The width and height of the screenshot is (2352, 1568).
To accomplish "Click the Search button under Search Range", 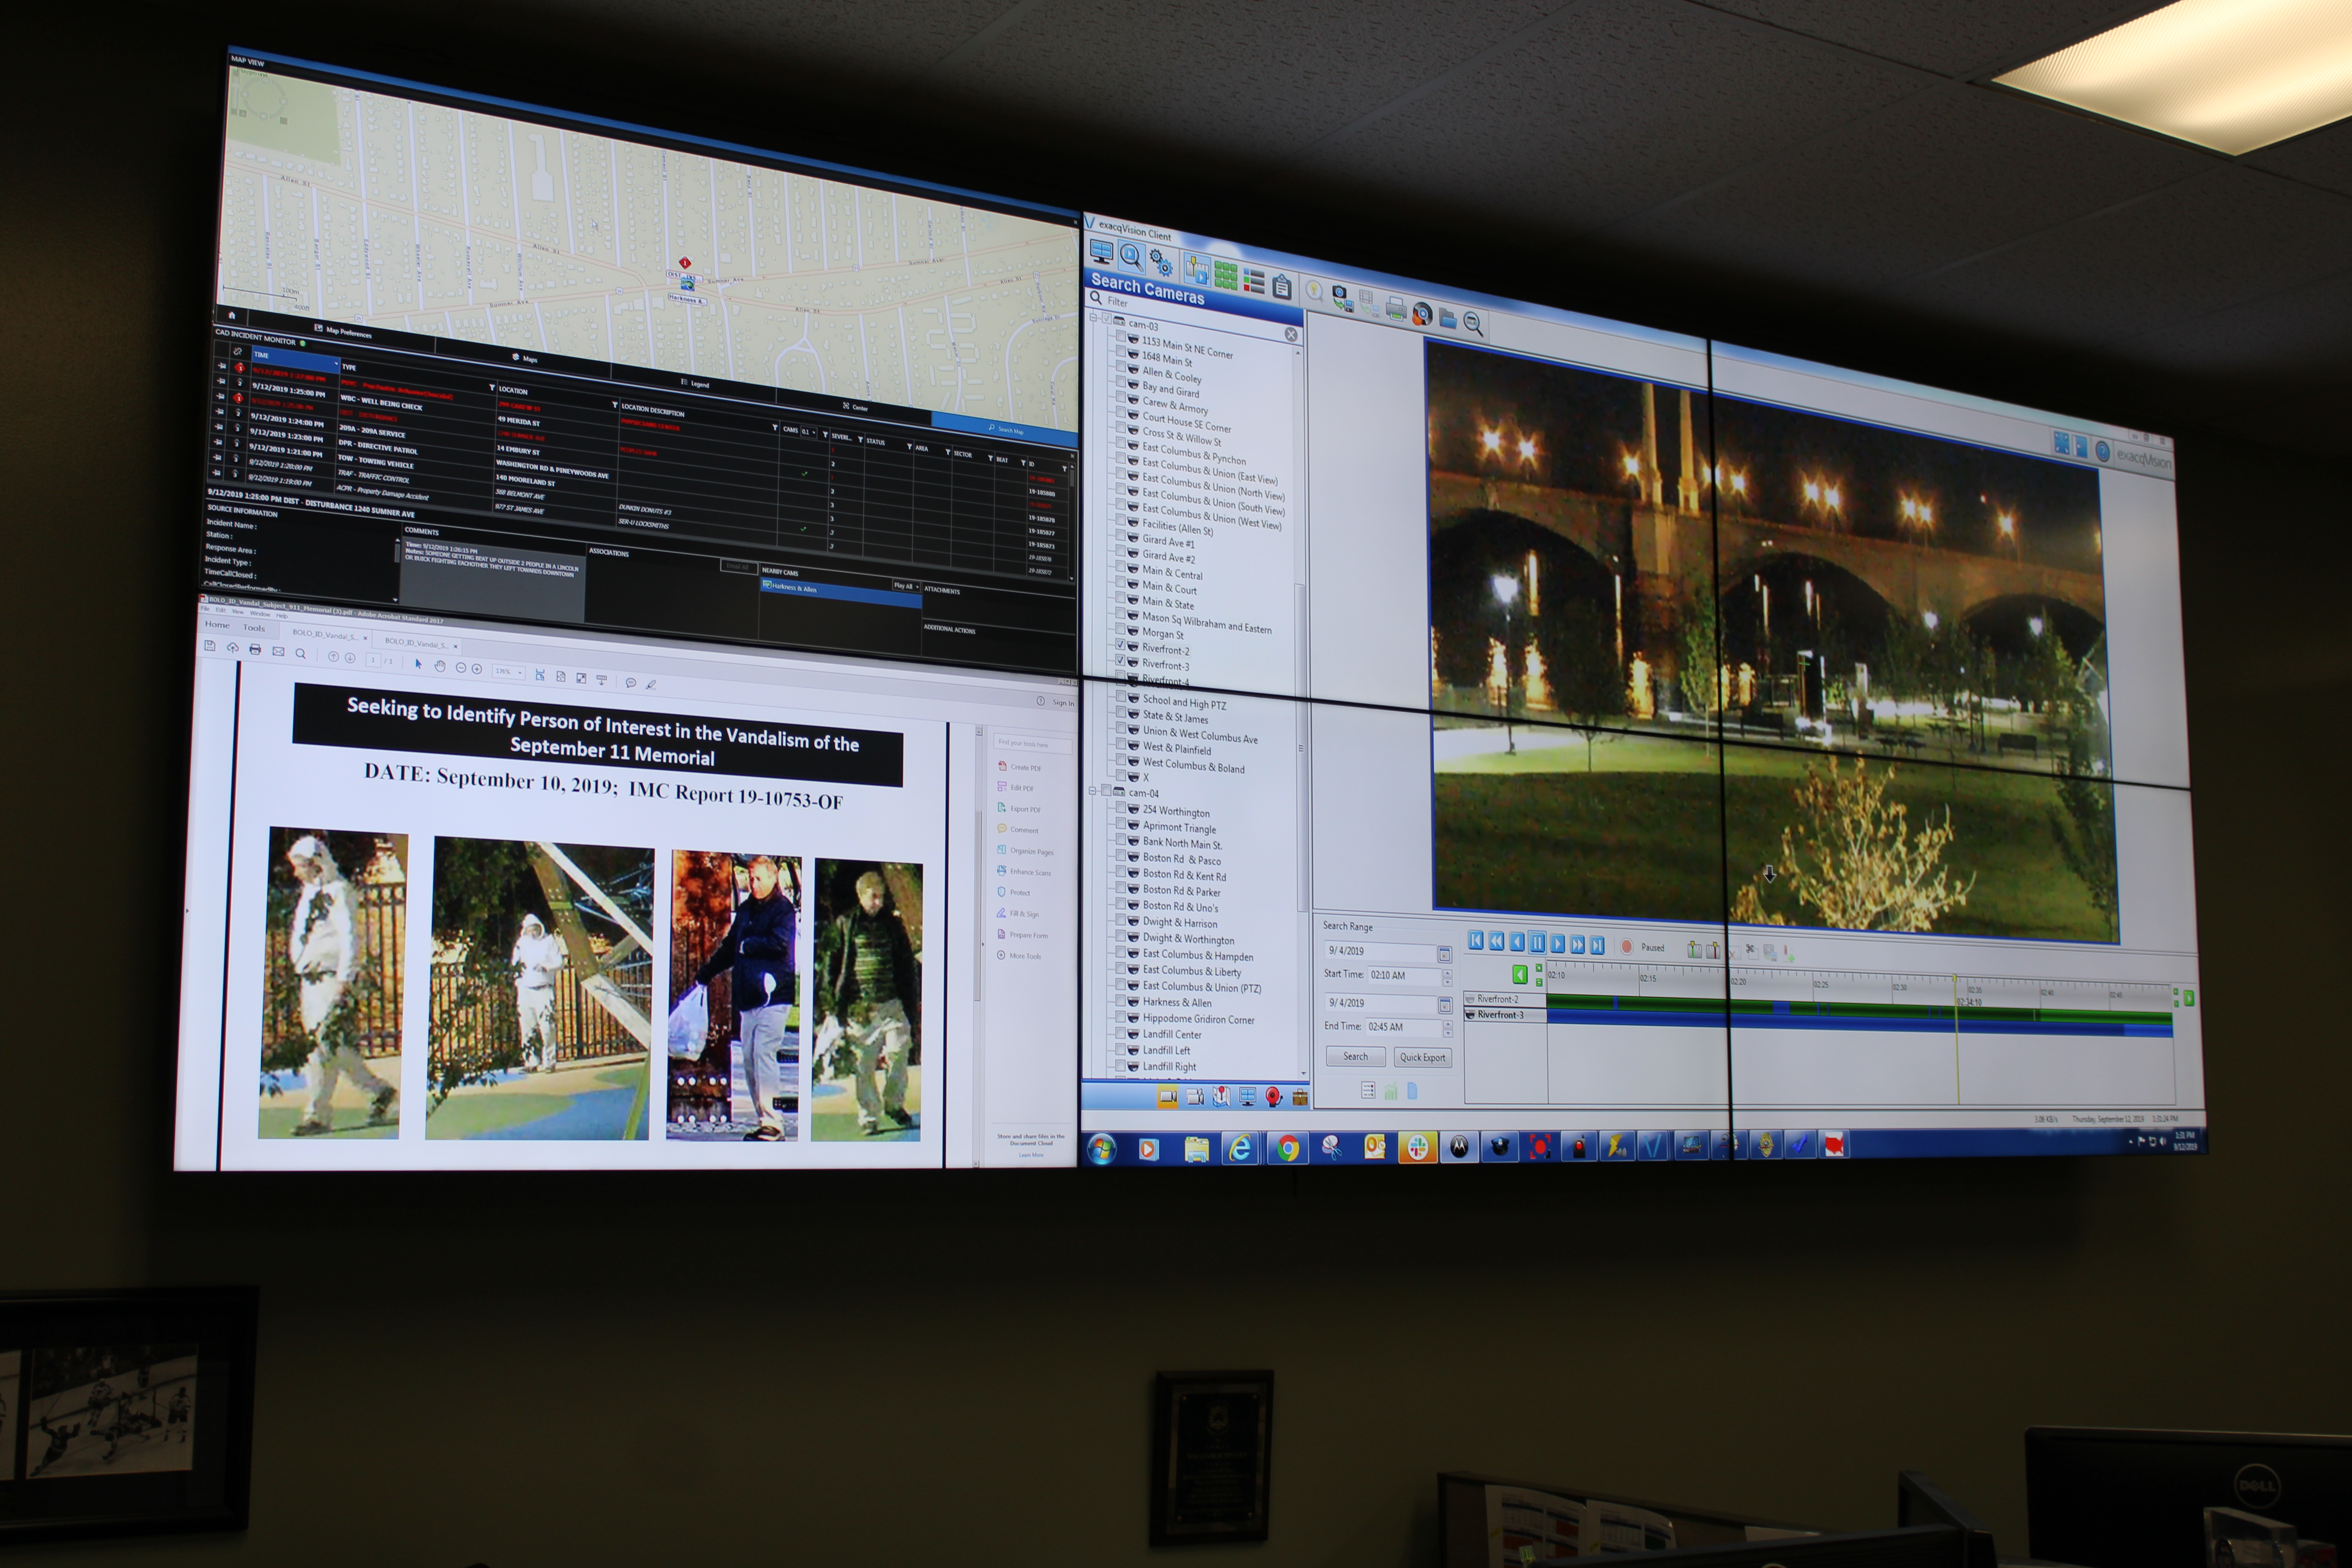I will coord(1355,1056).
